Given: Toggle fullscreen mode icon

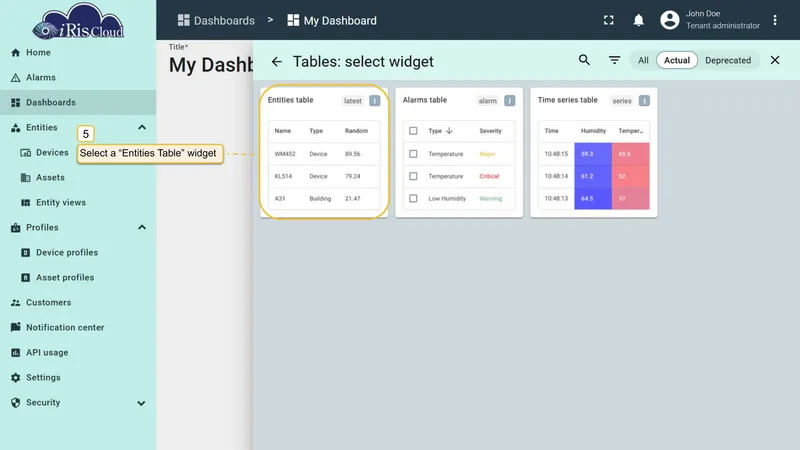Looking at the screenshot, I should pos(608,20).
